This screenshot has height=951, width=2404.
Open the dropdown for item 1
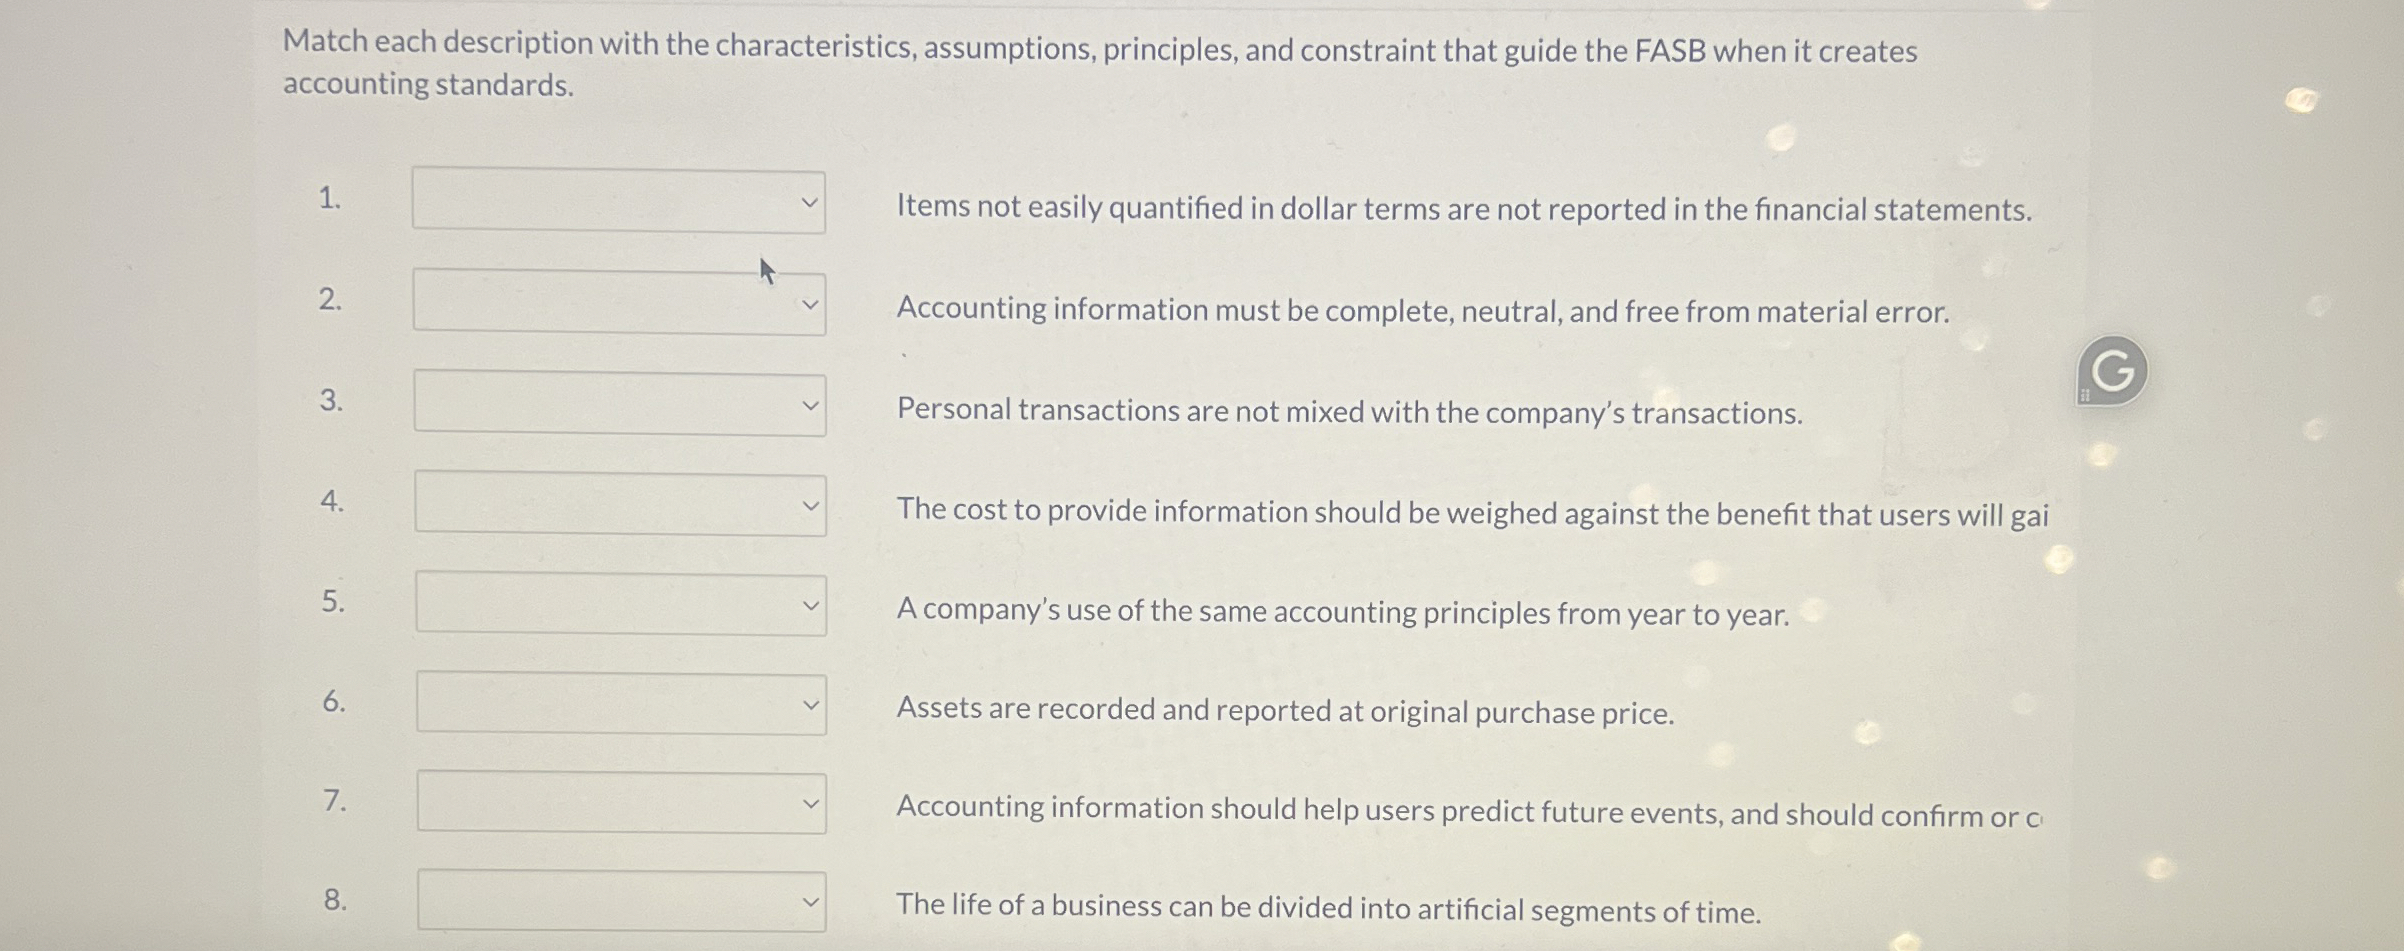coord(618,202)
